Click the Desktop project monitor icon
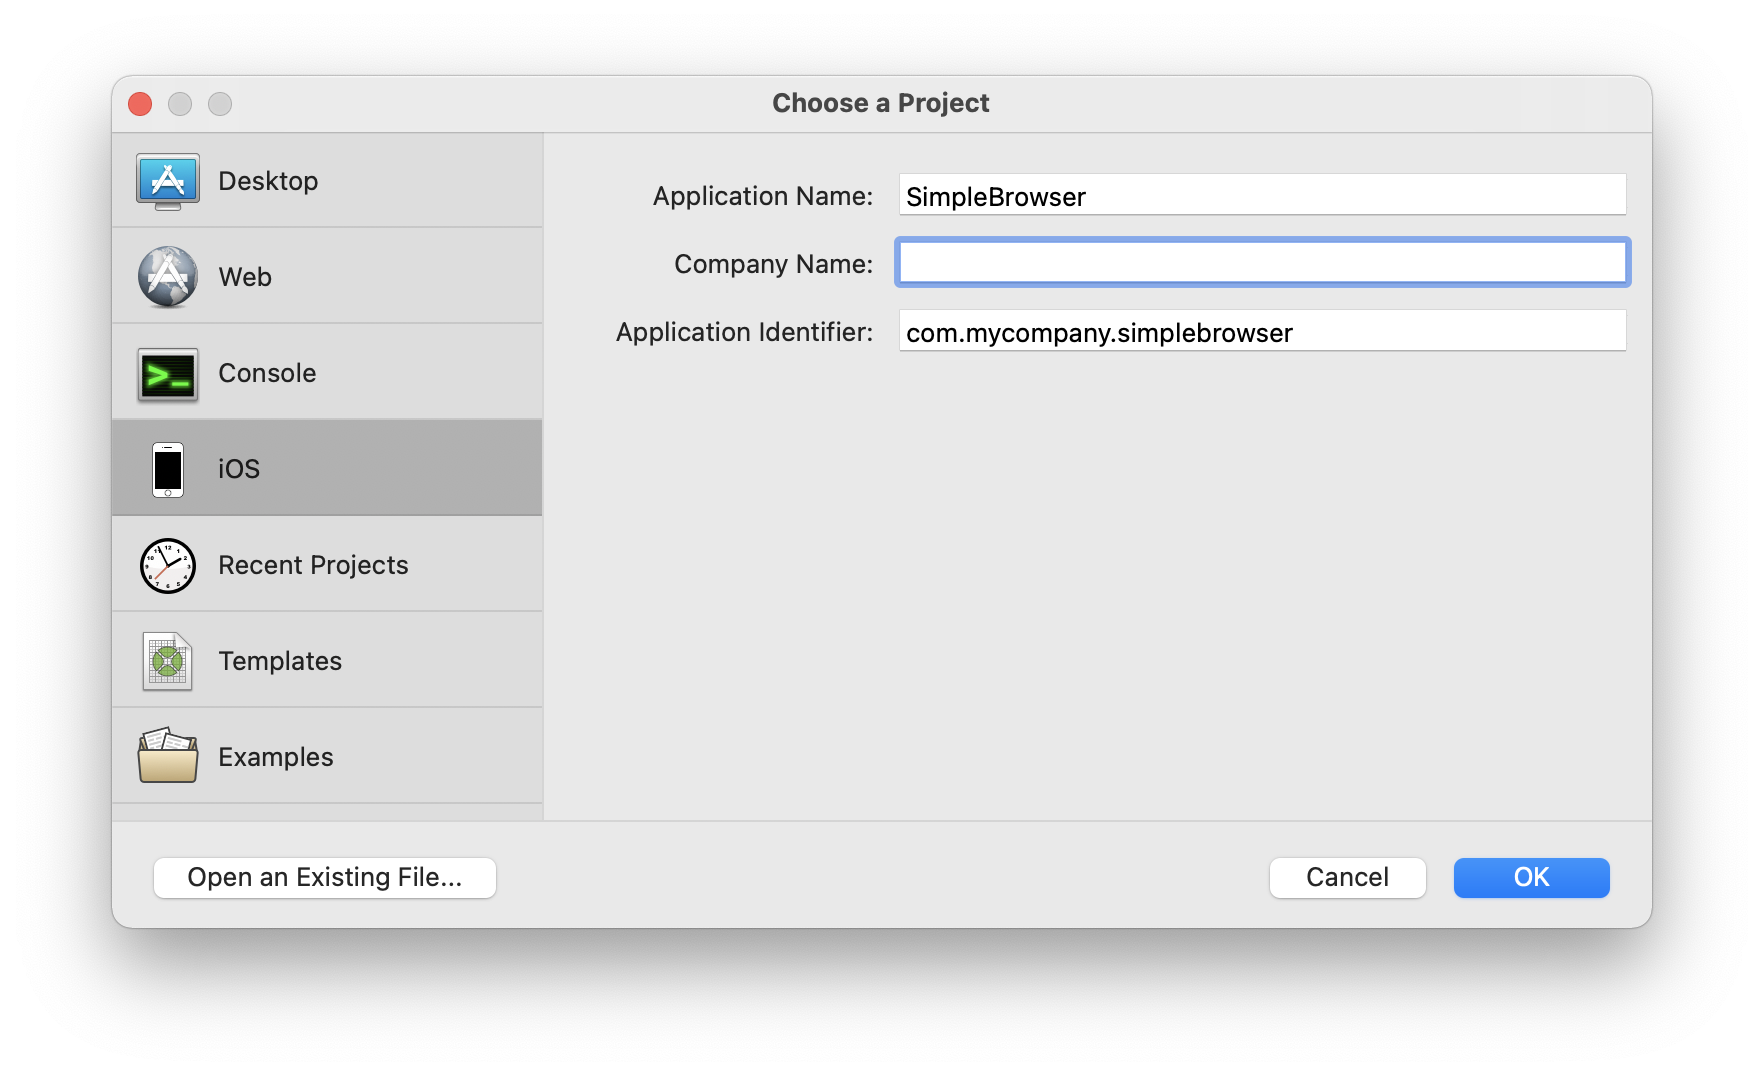This screenshot has width=1764, height=1076. 168,181
